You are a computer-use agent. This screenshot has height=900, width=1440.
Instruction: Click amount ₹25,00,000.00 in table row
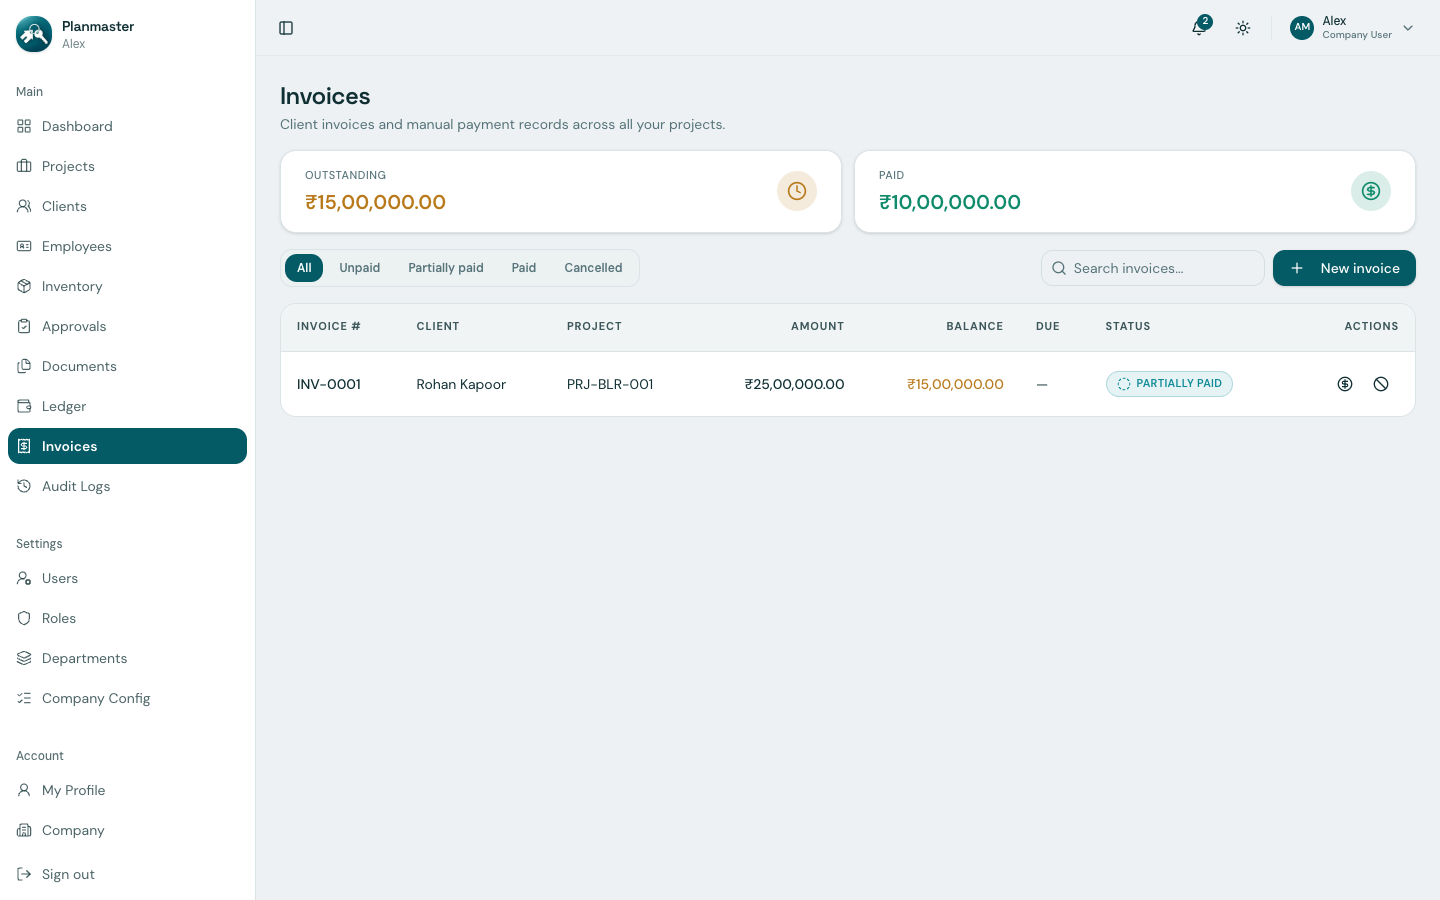794,384
